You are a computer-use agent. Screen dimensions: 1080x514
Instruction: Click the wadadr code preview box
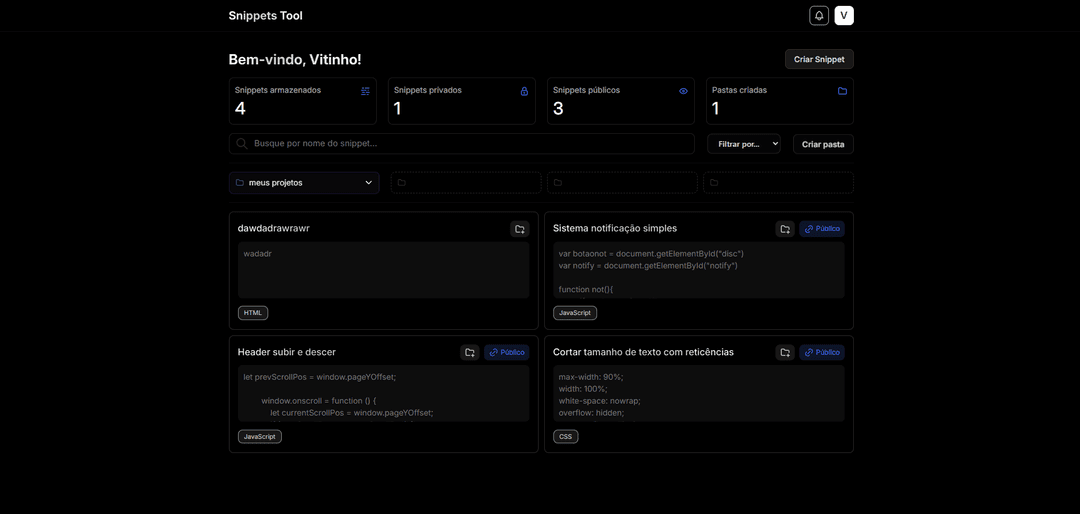click(384, 269)
